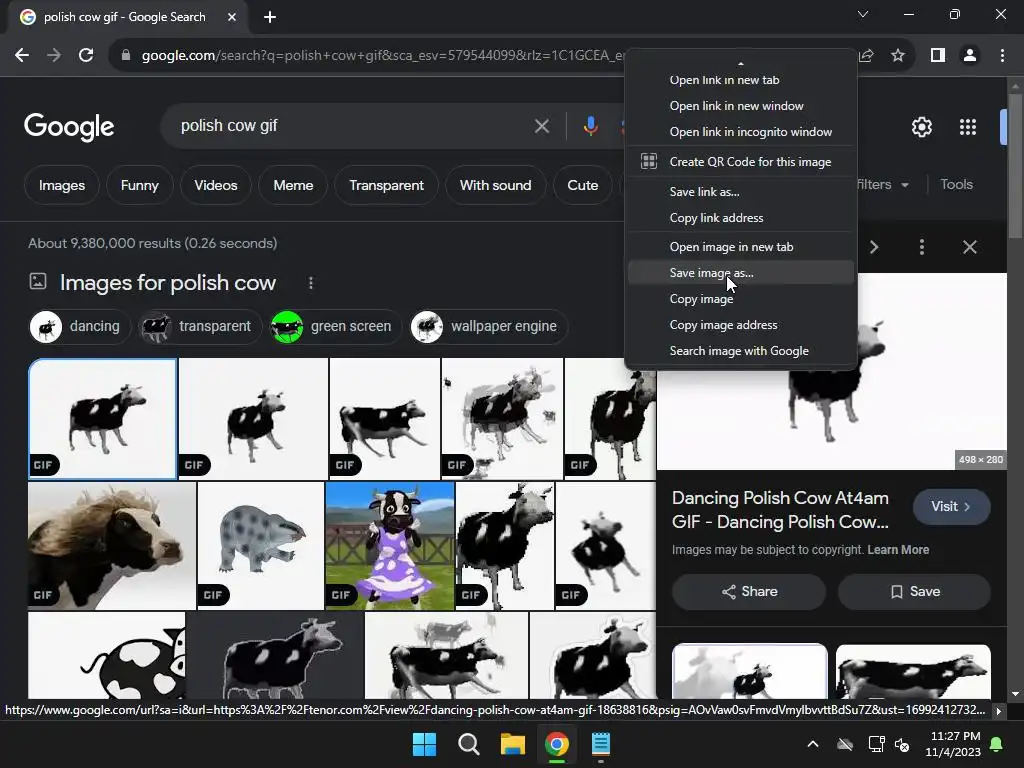Screen dimensions: 1024x768
Task: Open a new tab with the plus icon
Action: (270, 17)
